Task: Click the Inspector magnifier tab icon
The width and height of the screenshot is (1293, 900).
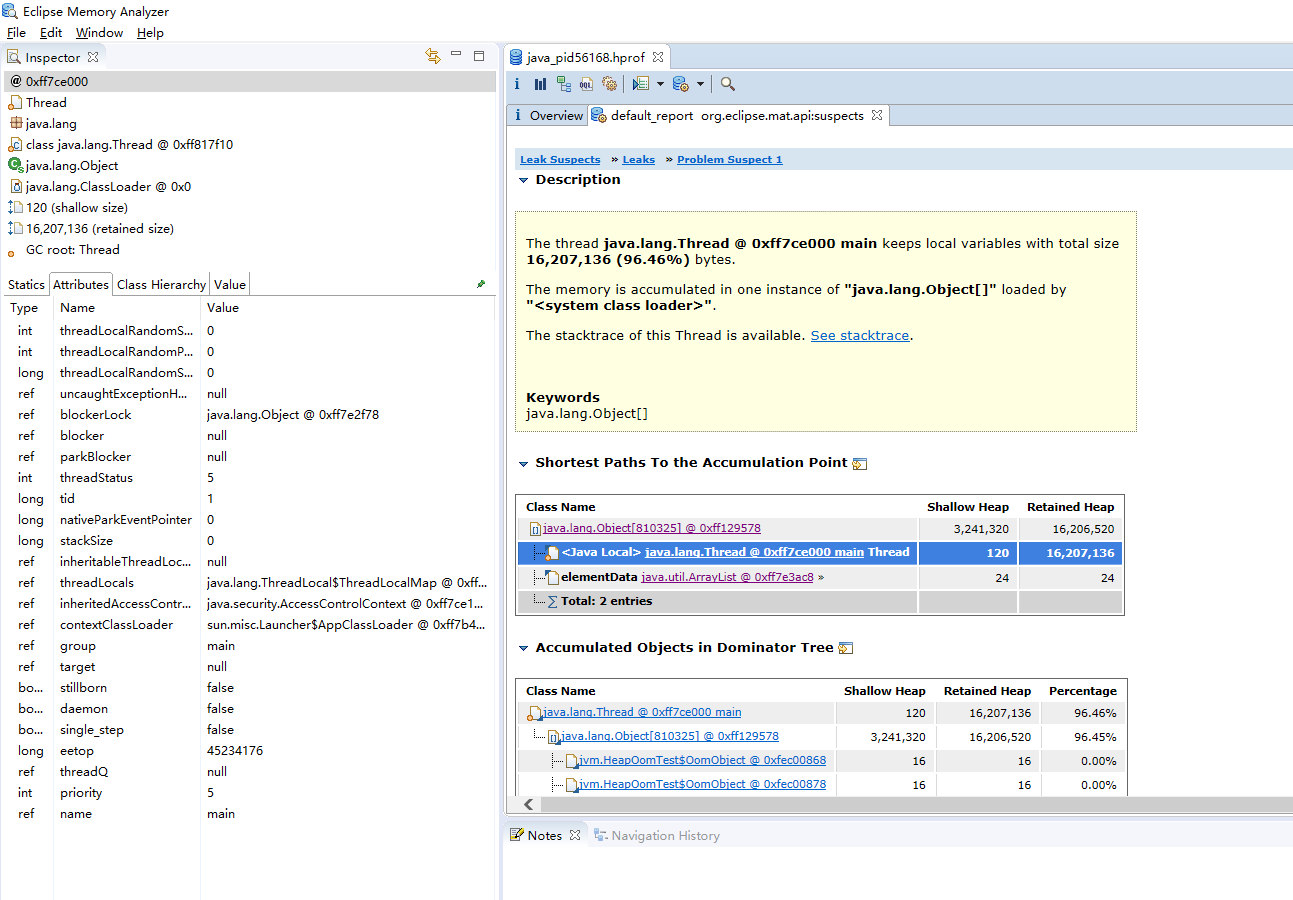Action: [14, 57]
